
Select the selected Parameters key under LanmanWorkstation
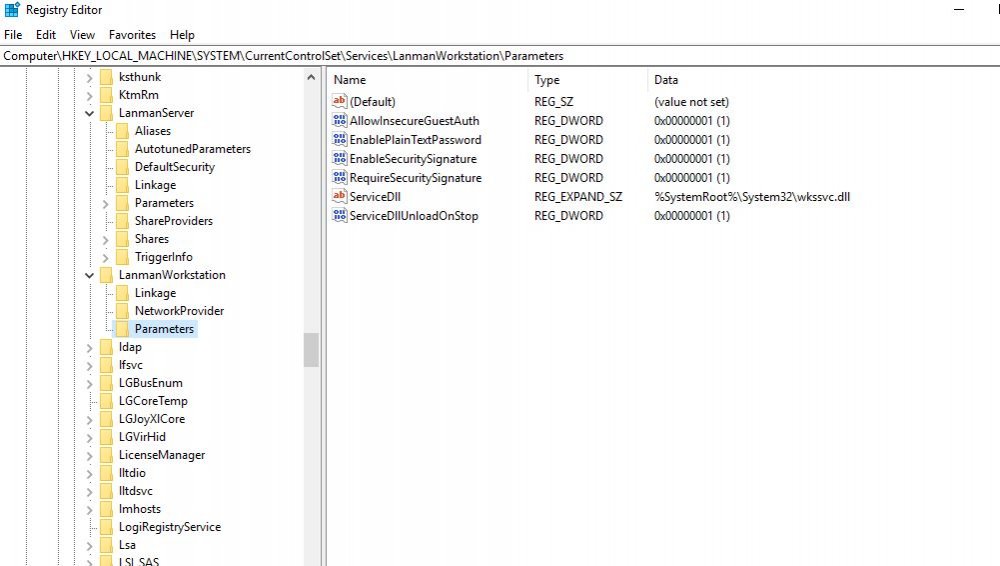(x=164, y=329)
